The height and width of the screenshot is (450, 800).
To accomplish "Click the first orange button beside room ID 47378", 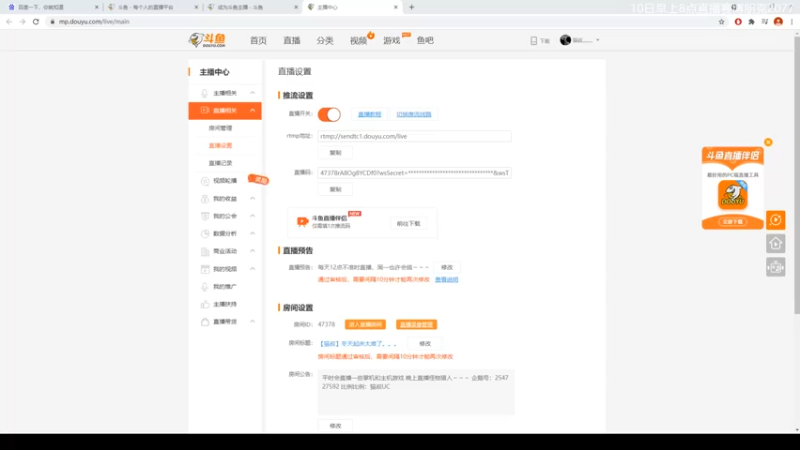I will tap(365, 324).
